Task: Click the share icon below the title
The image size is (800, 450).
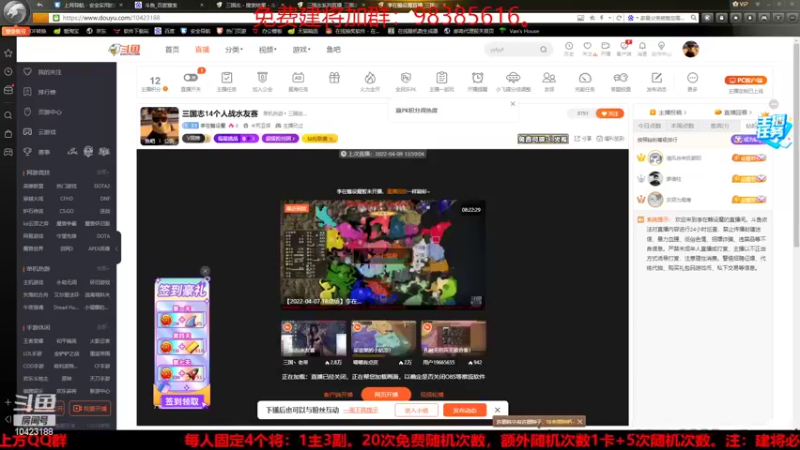Action: tap(583, 139)
